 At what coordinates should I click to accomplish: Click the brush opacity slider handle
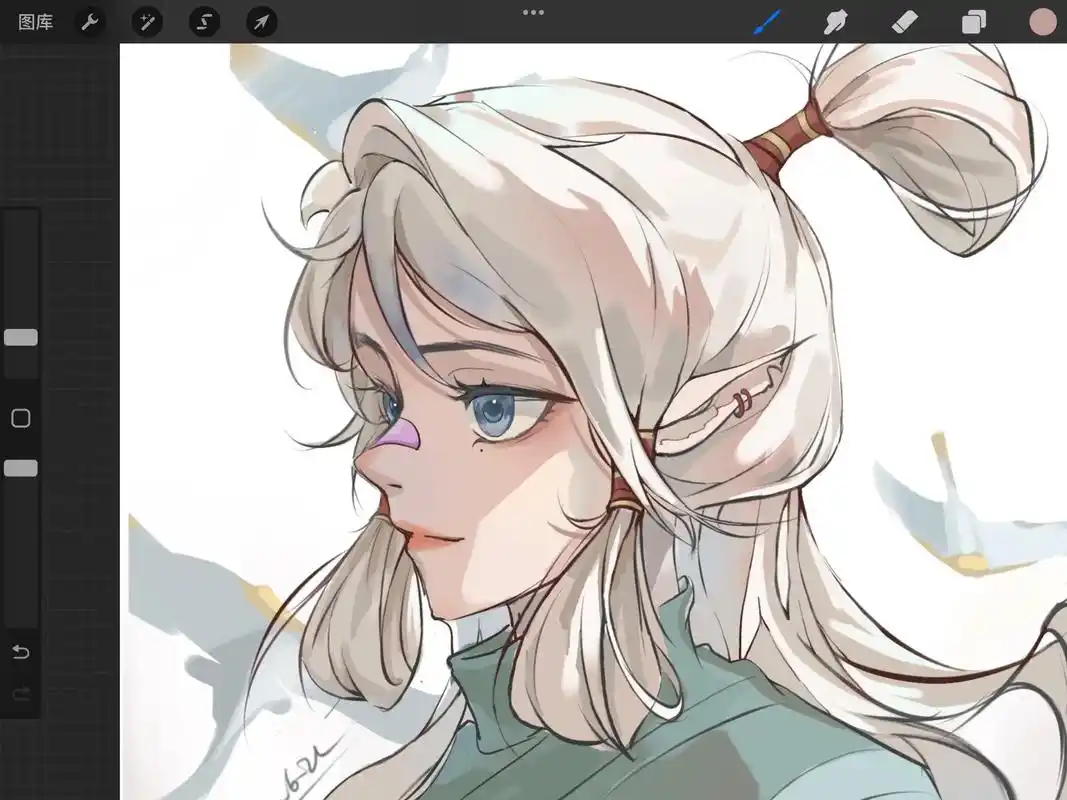[21, 468]
